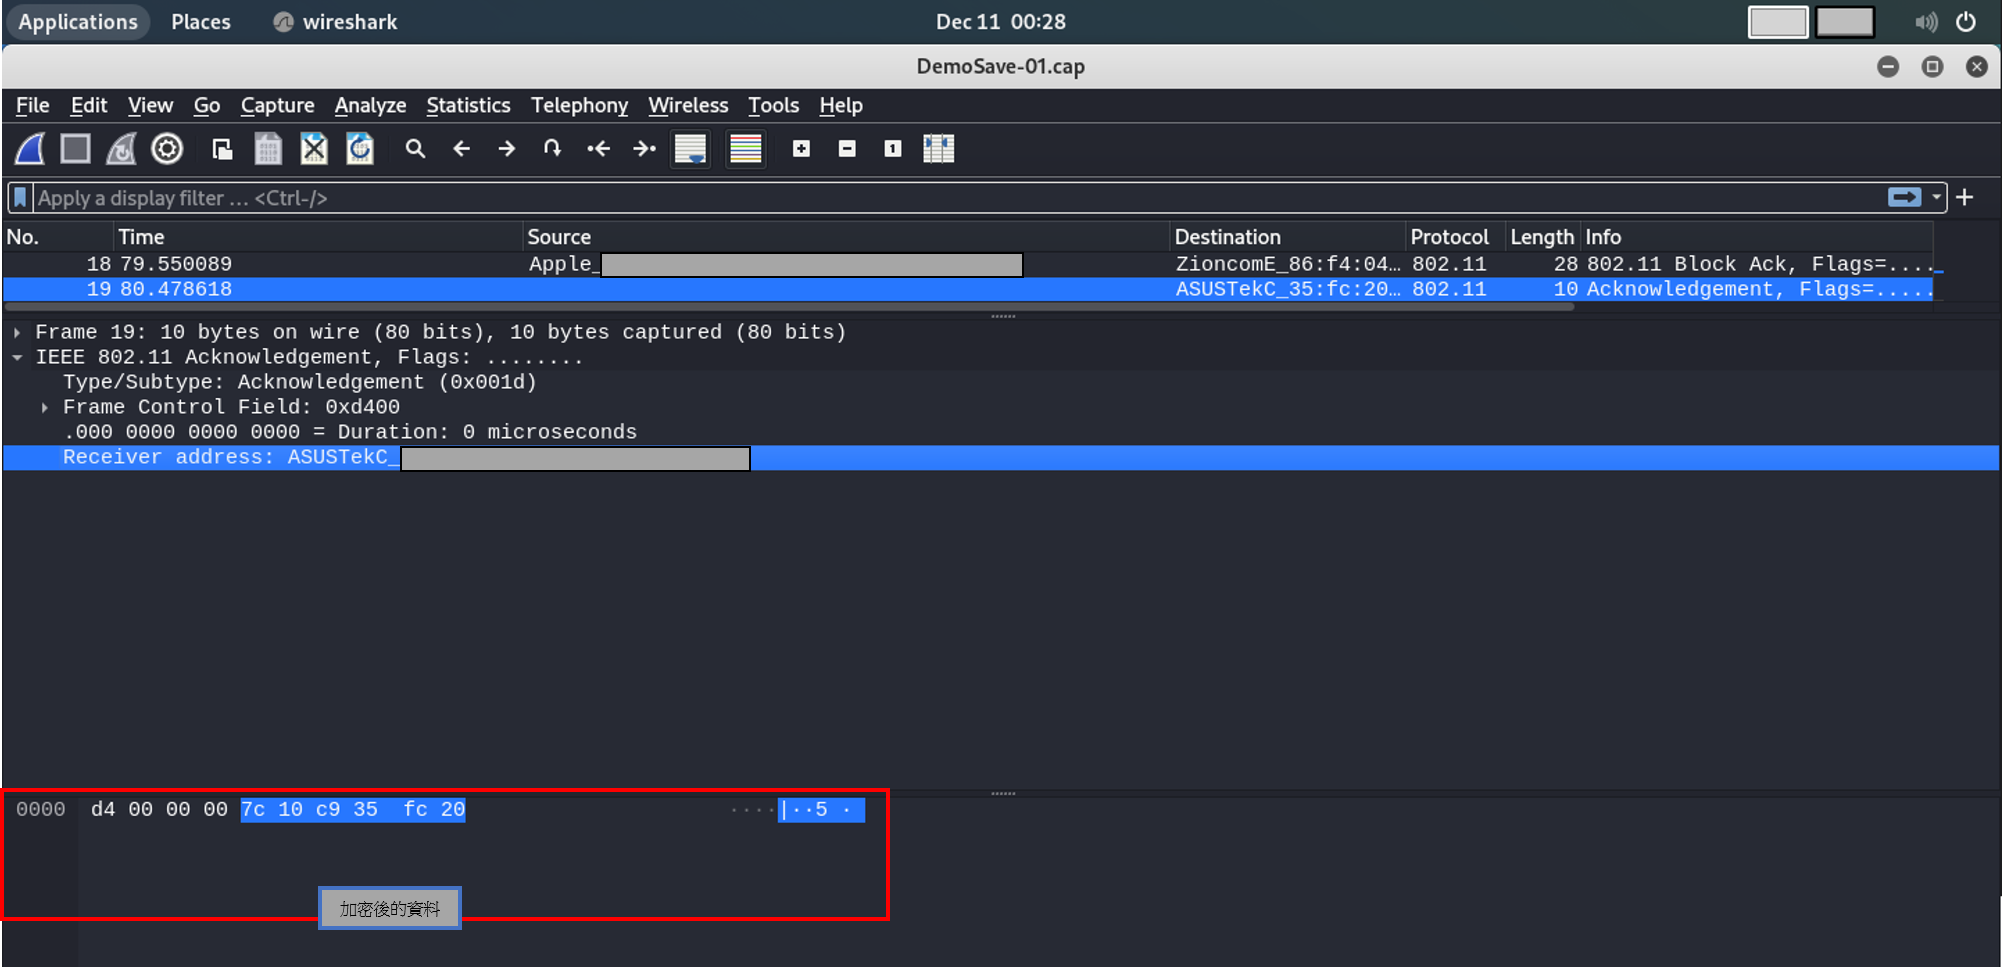Viewport: 2002px width, 967px height.
Task: Mute sound via the volume icon
Action: click(1925, 22)
